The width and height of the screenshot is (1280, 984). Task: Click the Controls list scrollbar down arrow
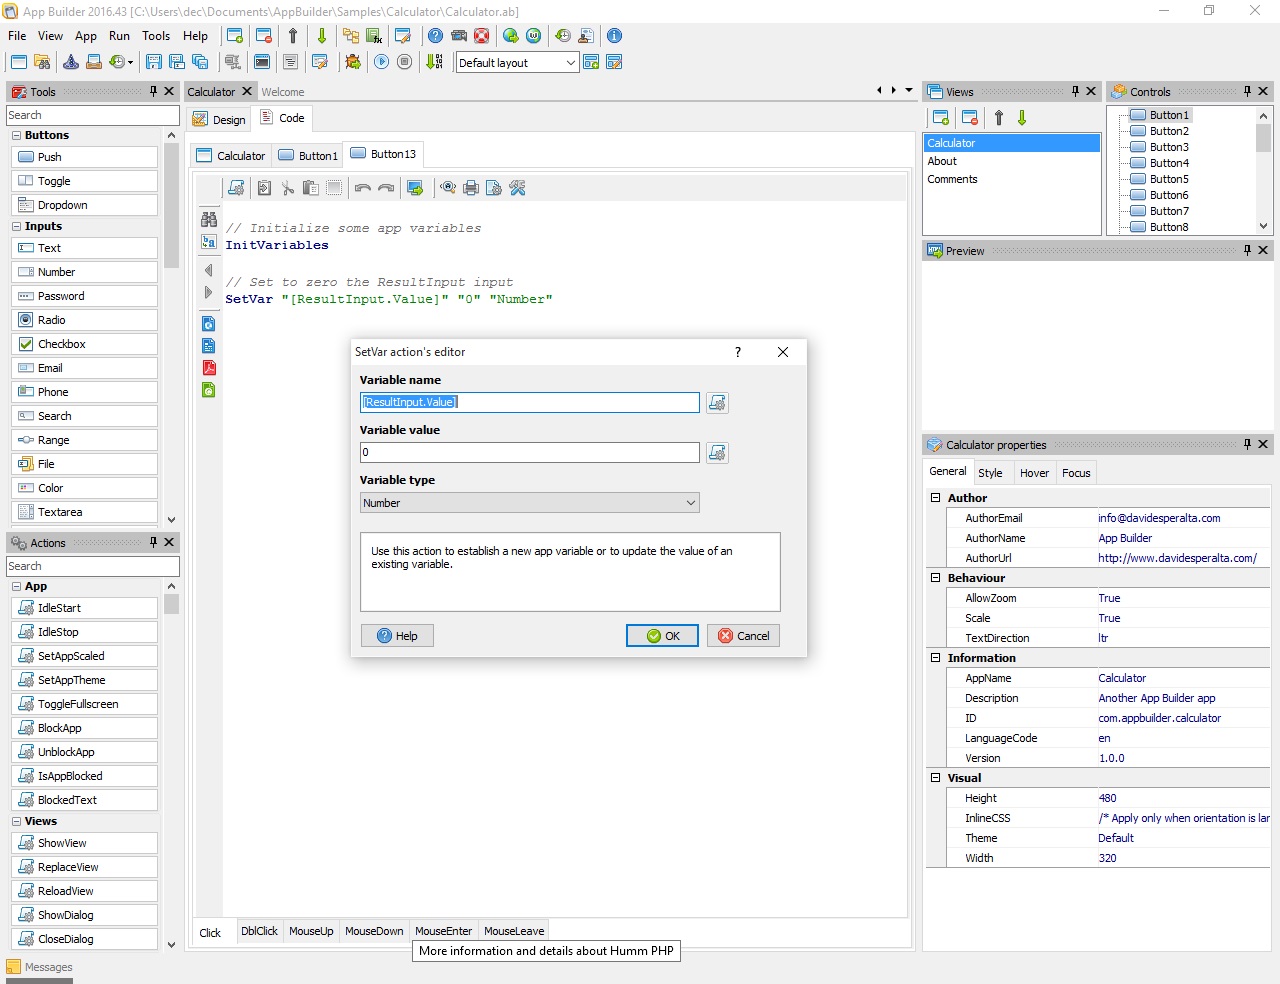pos(1264,226)
